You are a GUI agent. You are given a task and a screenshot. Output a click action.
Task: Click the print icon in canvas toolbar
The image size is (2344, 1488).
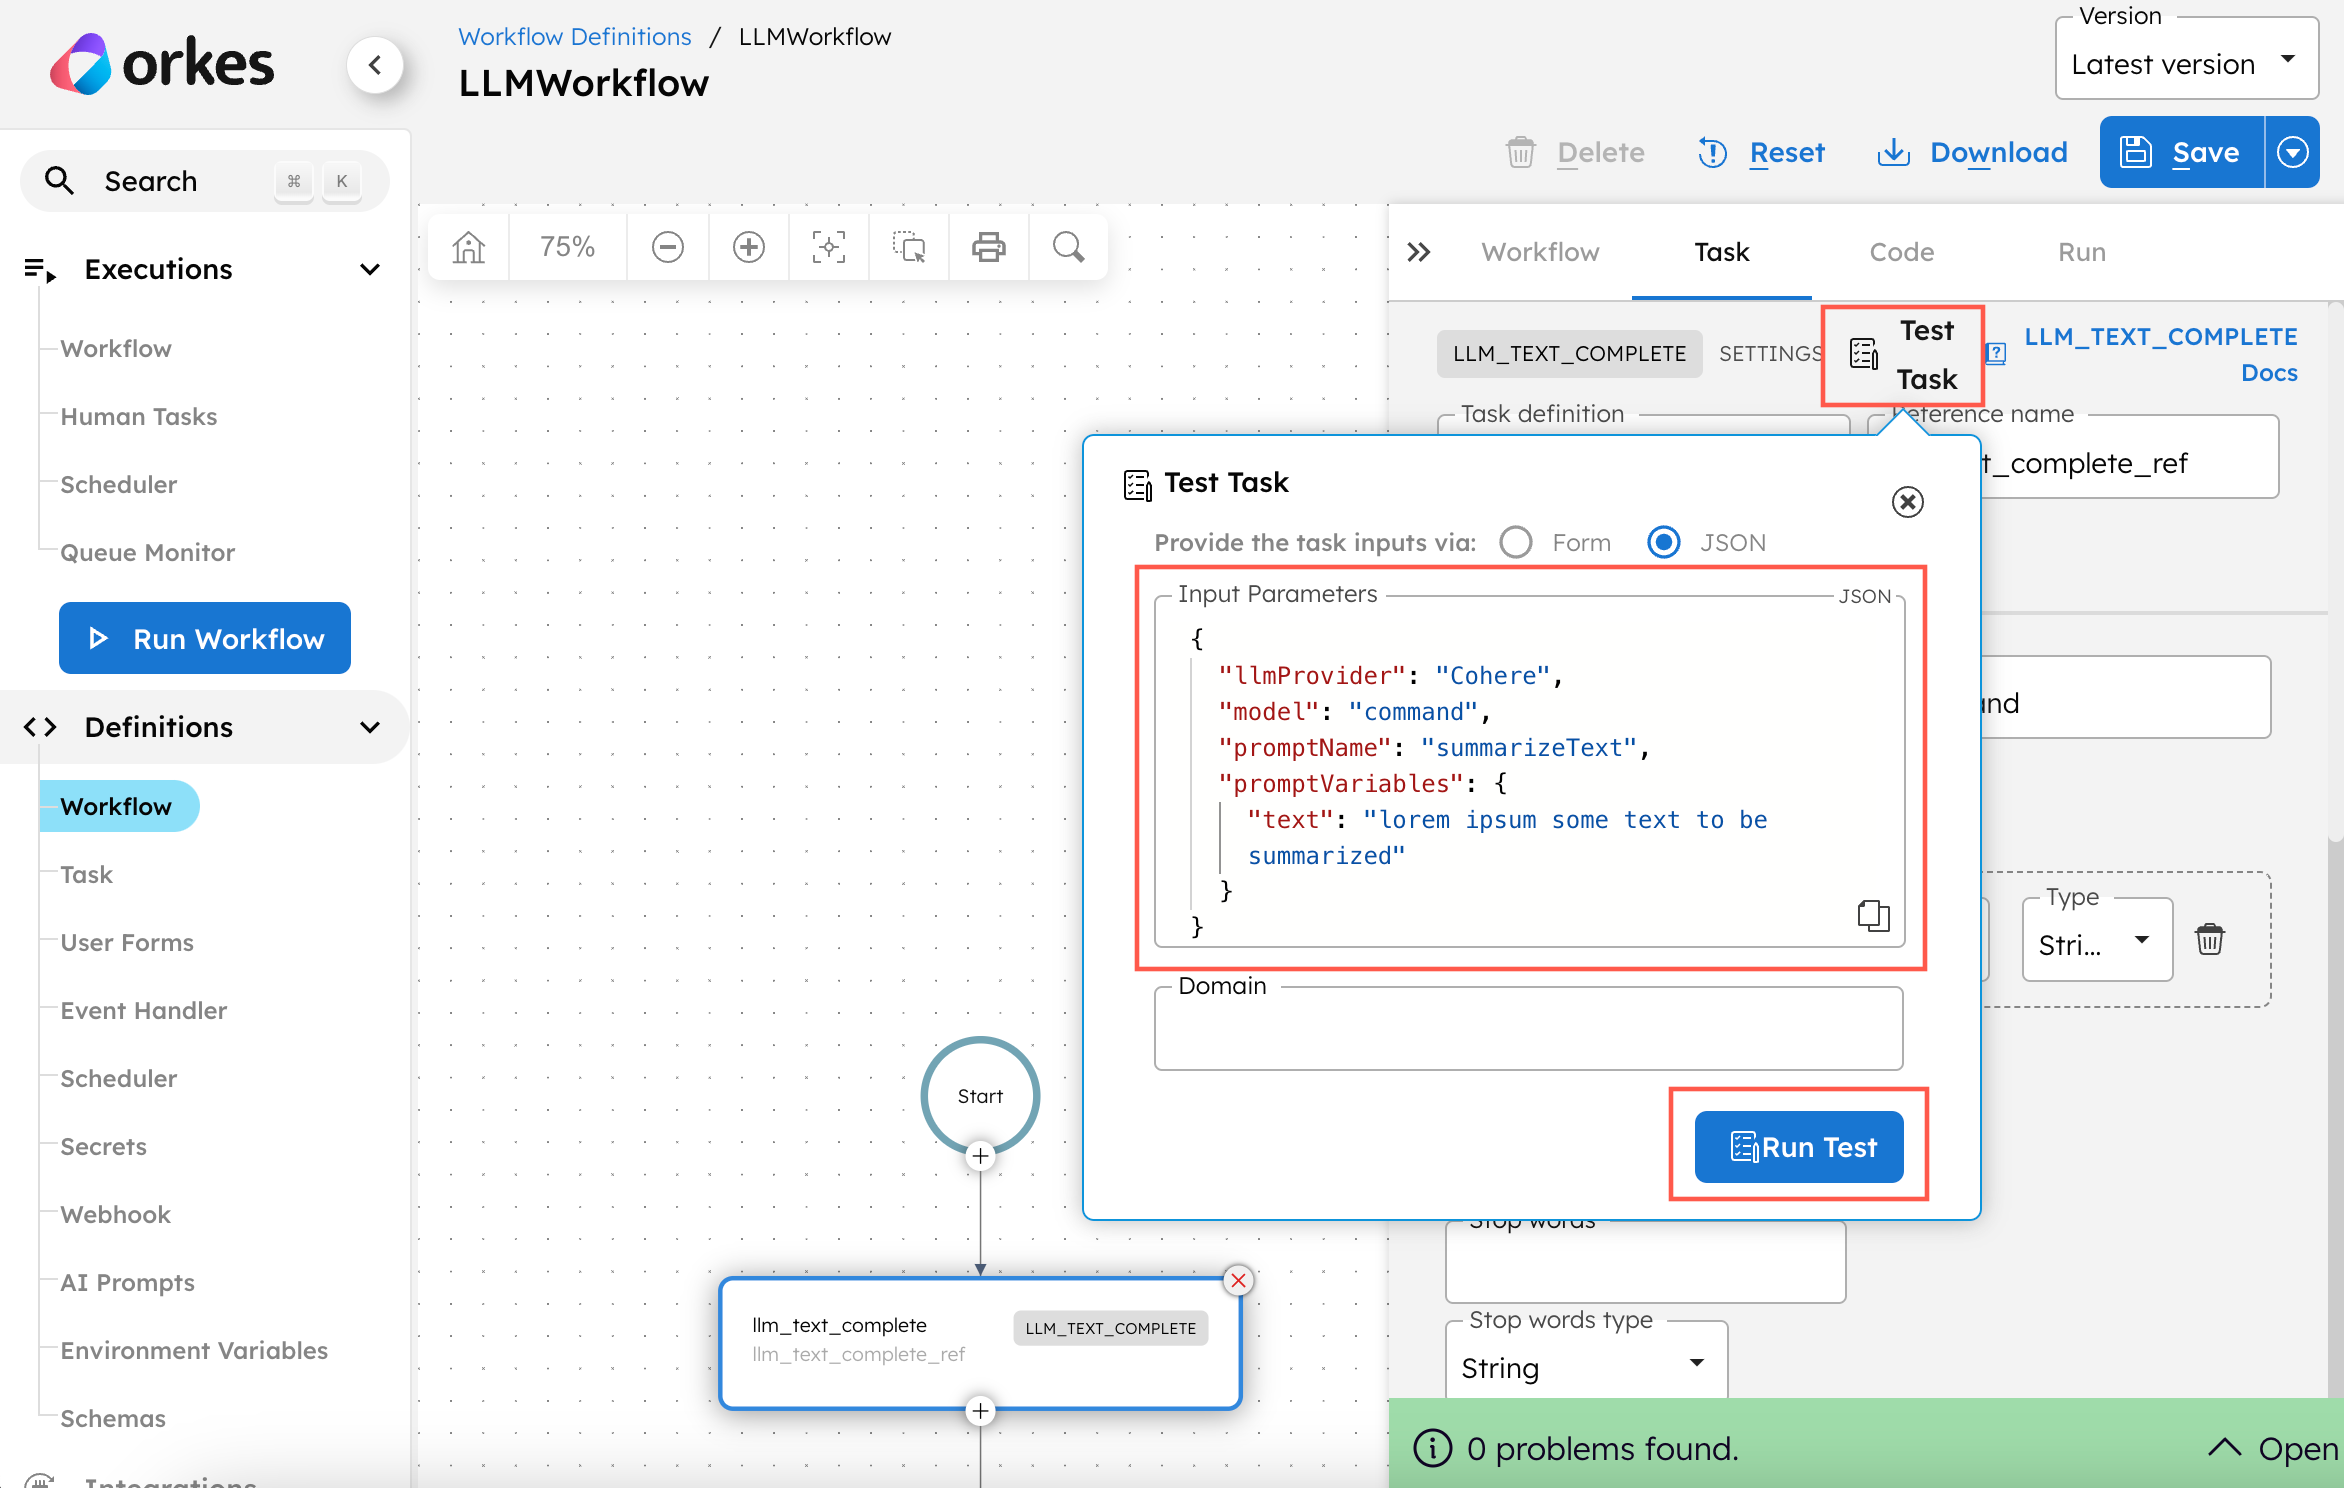point(989,247)
